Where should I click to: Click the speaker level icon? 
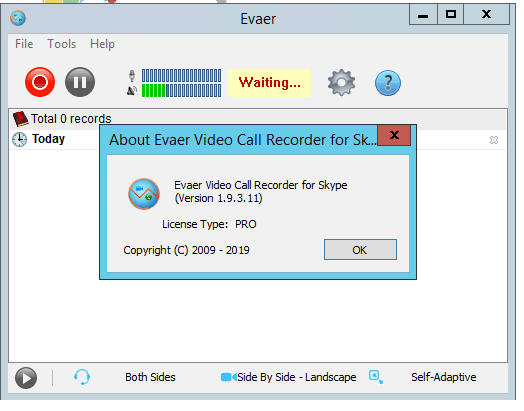click(x=132, y=91)
